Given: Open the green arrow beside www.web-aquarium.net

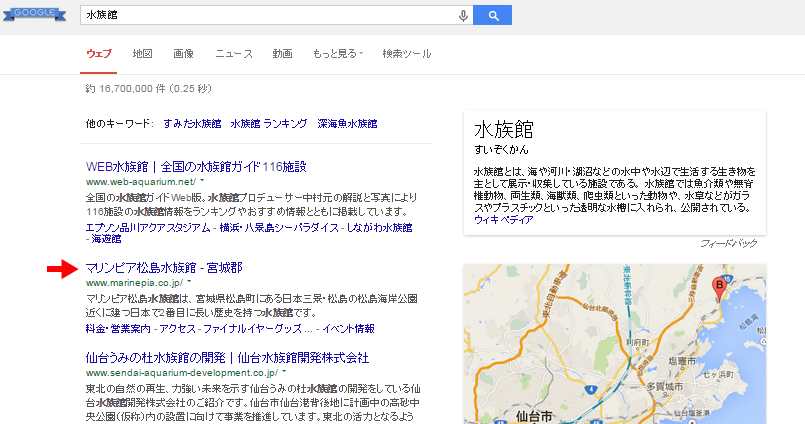Looking at the screenshot, I should pos(201,183).
